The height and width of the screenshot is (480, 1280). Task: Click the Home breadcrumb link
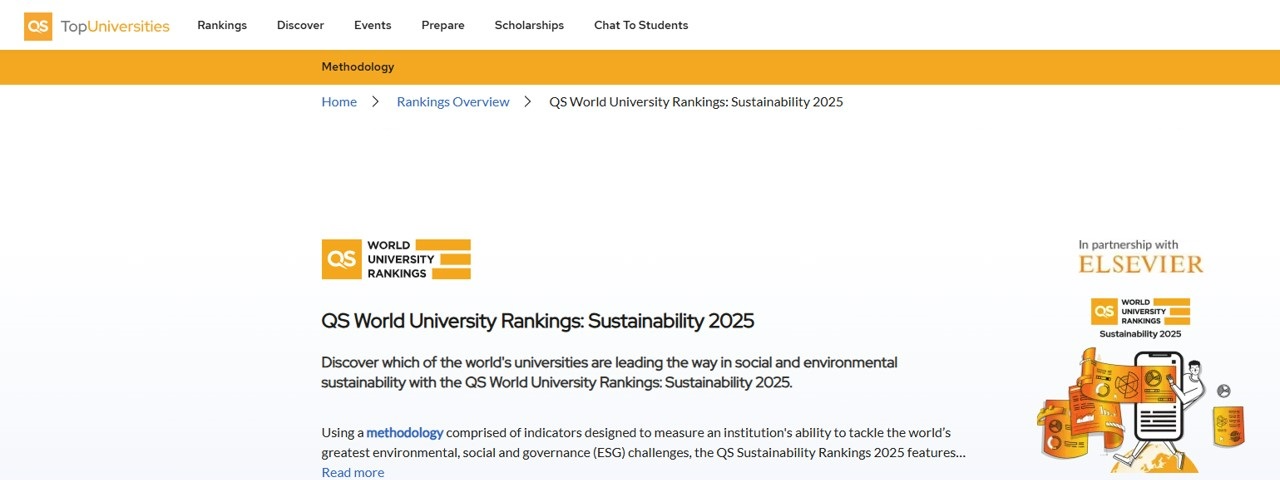(x=339, y=102)
